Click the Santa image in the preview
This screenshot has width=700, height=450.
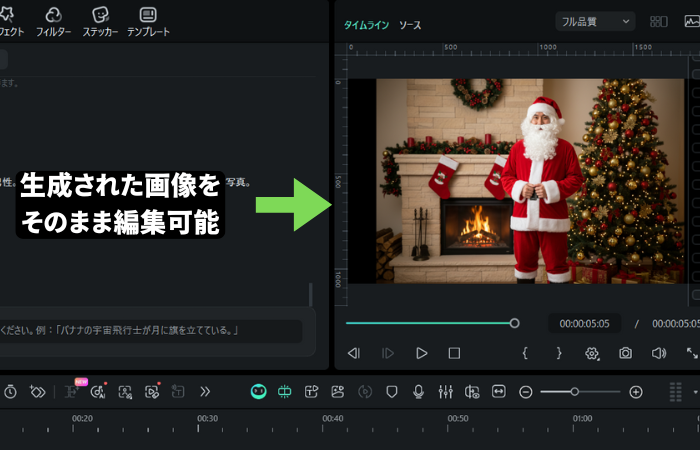coord(530,181)
